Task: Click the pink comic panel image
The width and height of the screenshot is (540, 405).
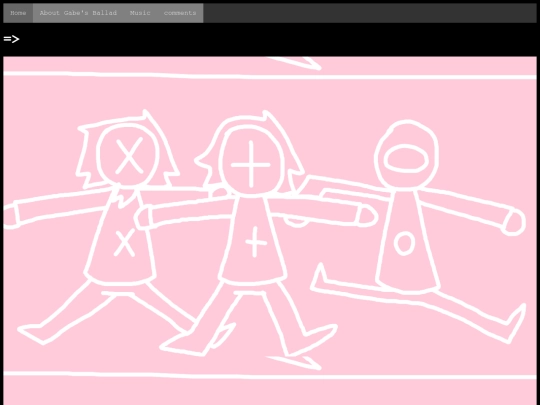Action: point(270,231)
